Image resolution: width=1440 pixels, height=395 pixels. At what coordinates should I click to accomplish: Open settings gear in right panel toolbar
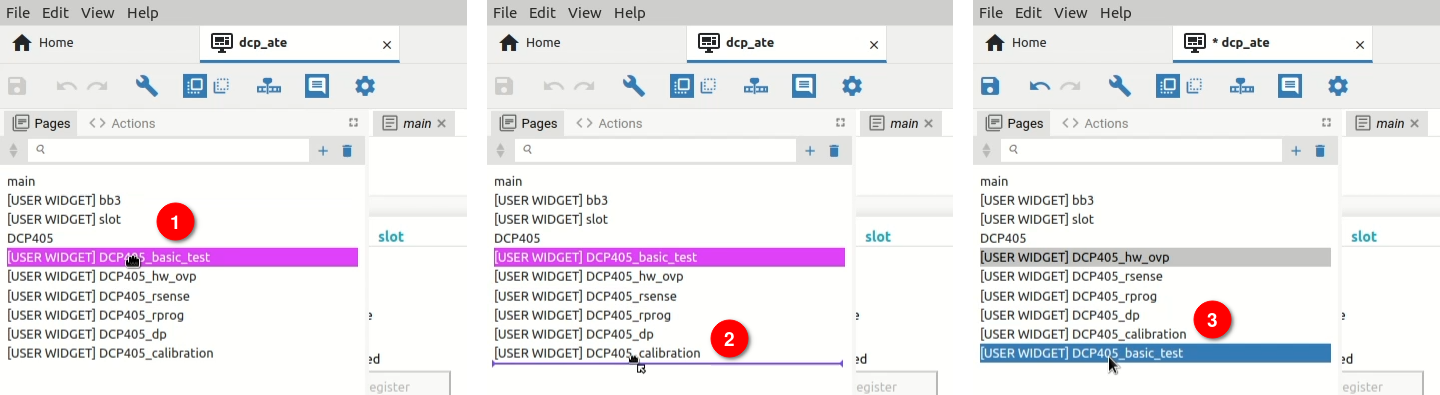(1338, 86)
